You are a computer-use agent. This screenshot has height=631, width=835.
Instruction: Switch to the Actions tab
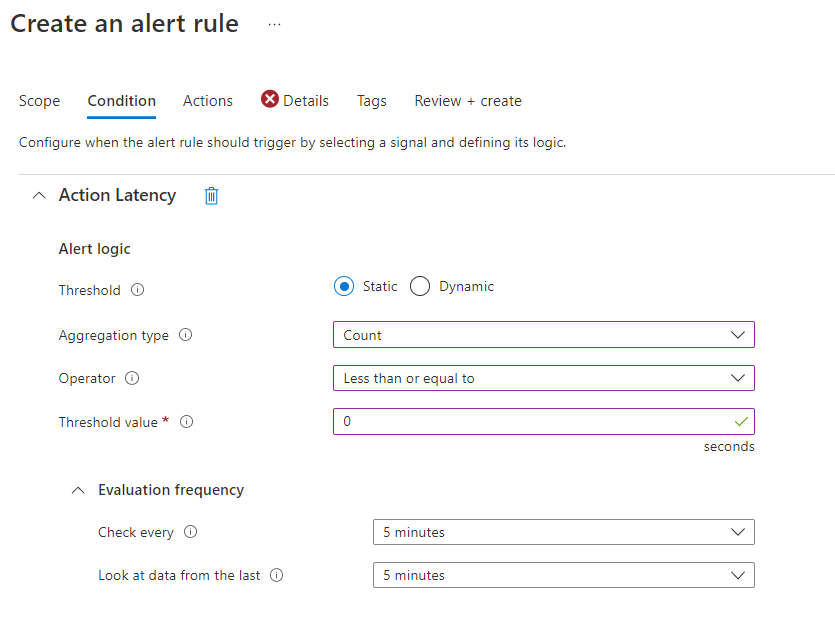click(x=207, y=100)
